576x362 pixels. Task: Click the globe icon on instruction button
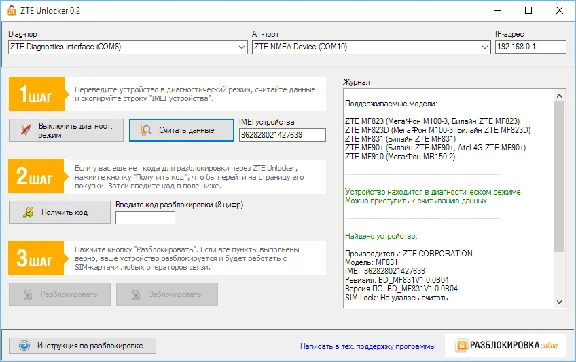(x=24, y=345)
